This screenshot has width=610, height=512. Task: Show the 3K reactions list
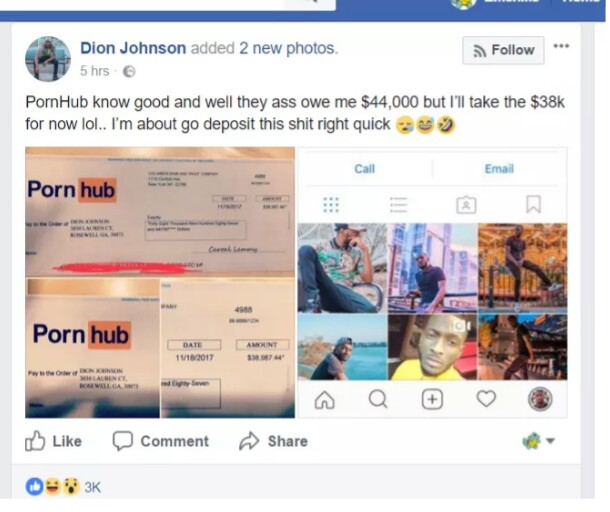93,487
